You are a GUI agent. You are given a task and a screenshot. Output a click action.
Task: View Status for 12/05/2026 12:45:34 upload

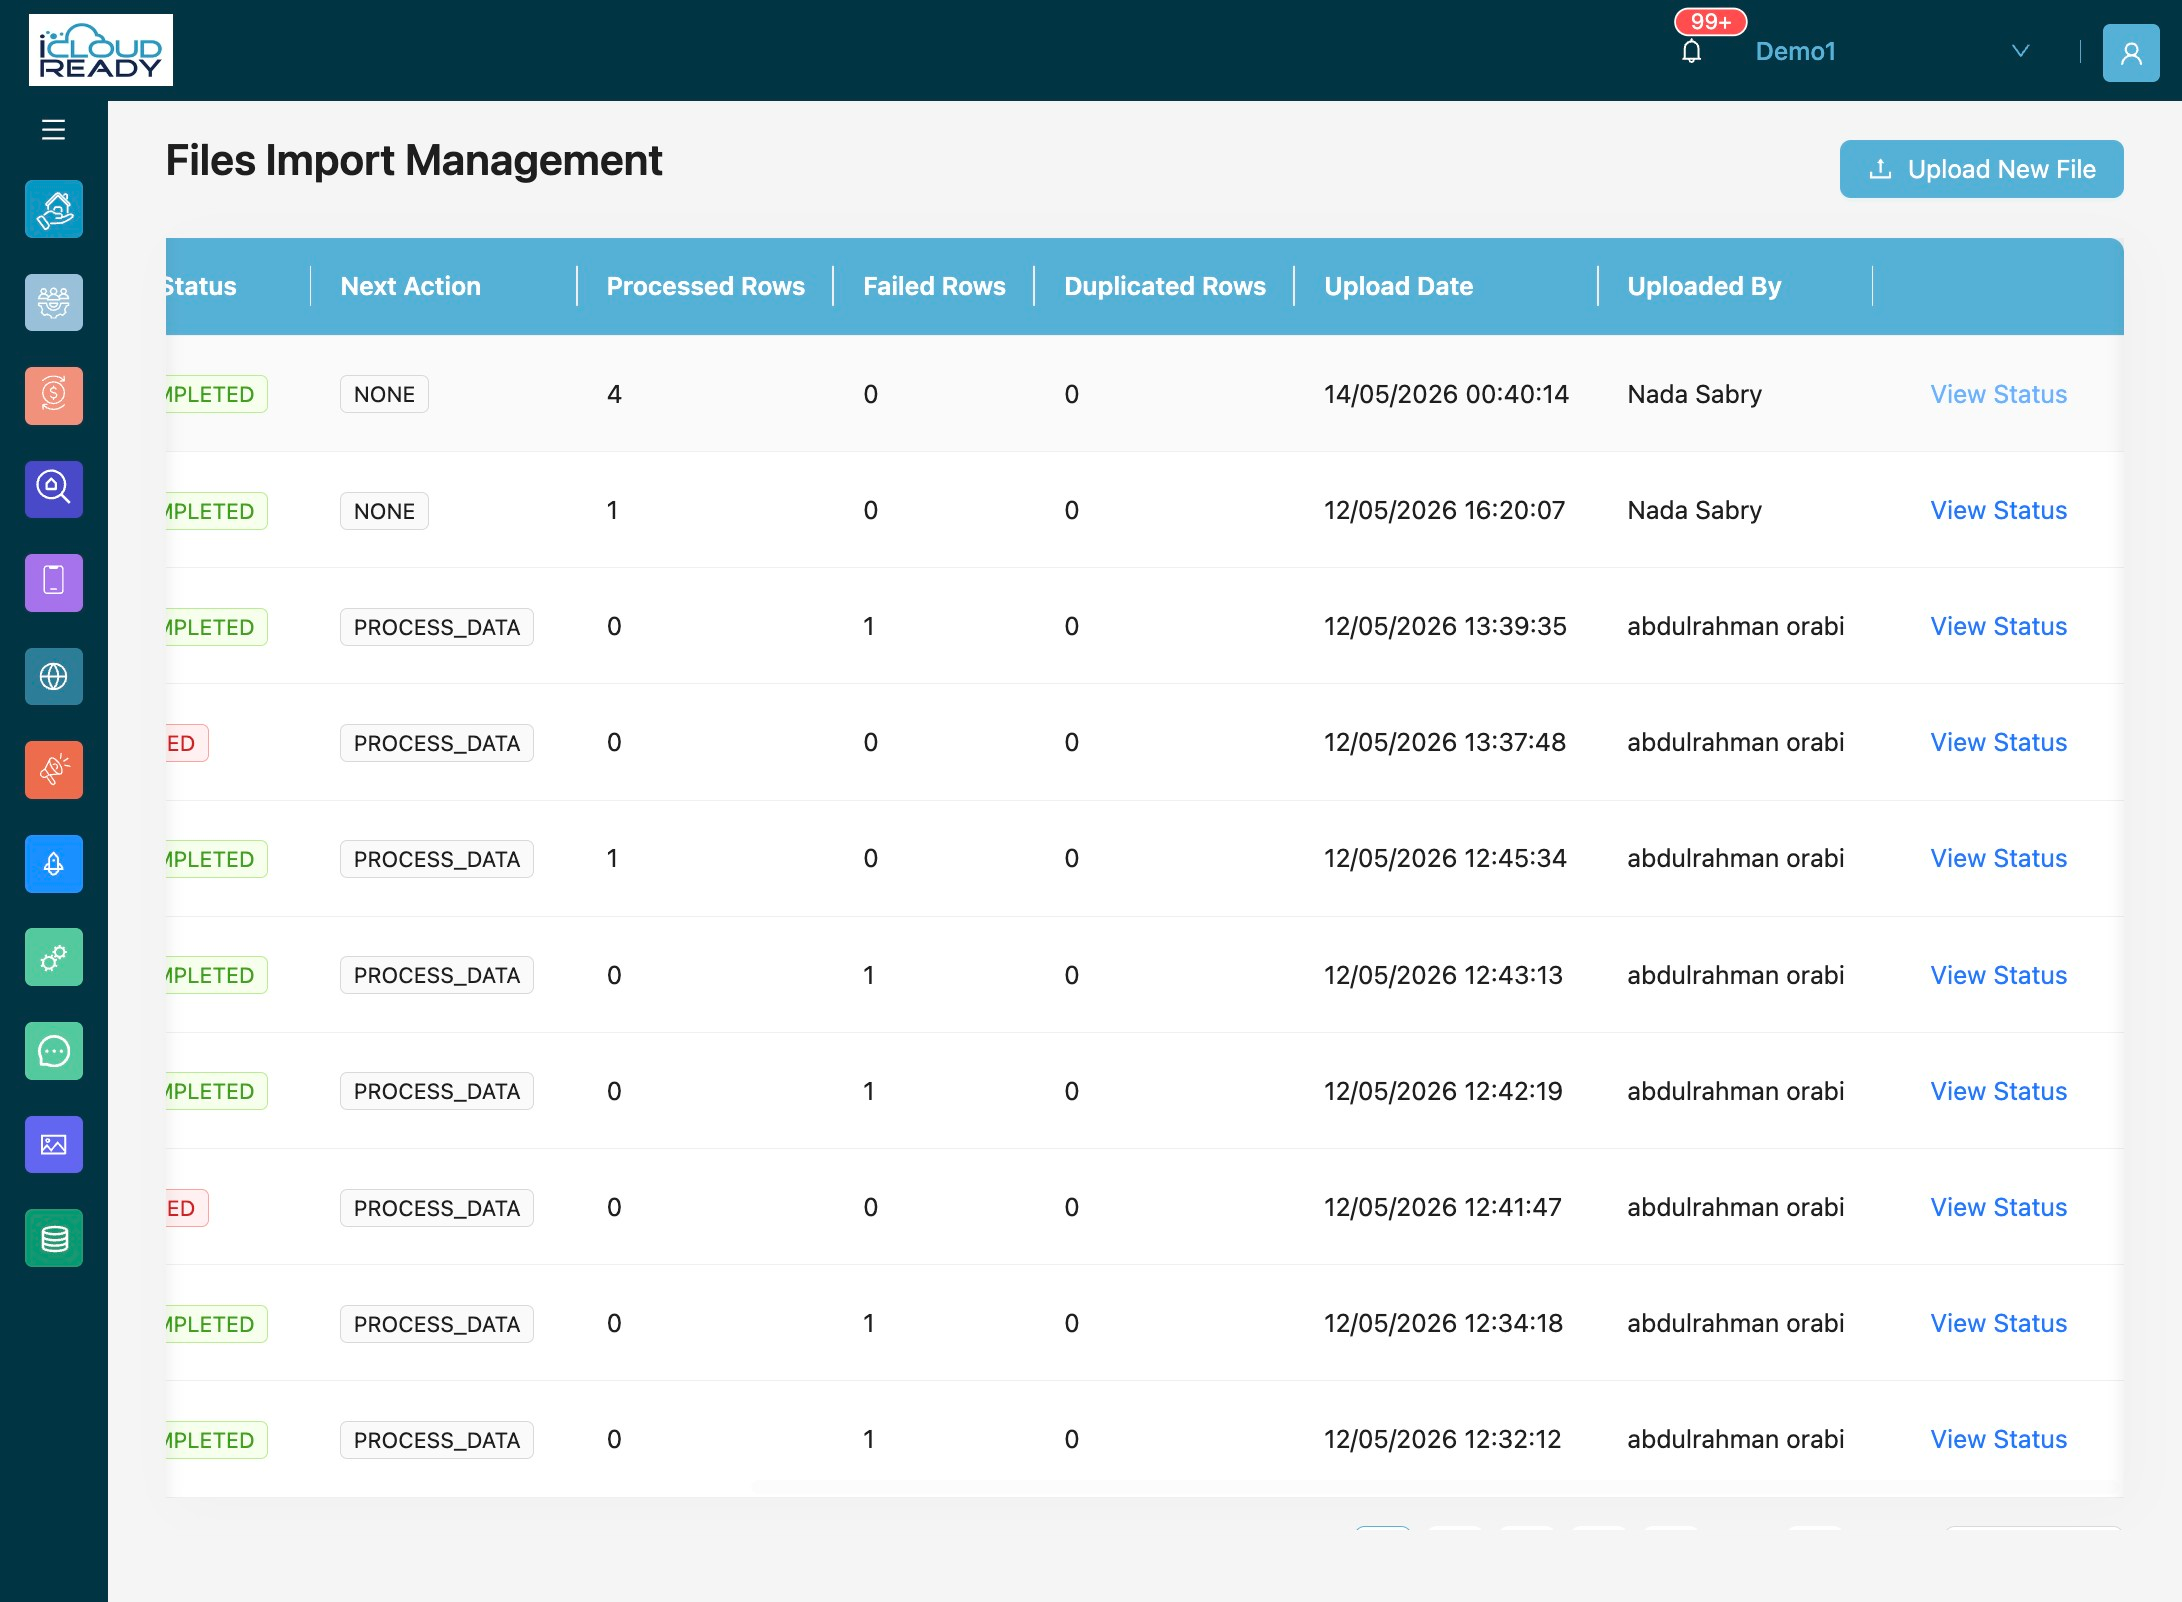pos(1998,858)
